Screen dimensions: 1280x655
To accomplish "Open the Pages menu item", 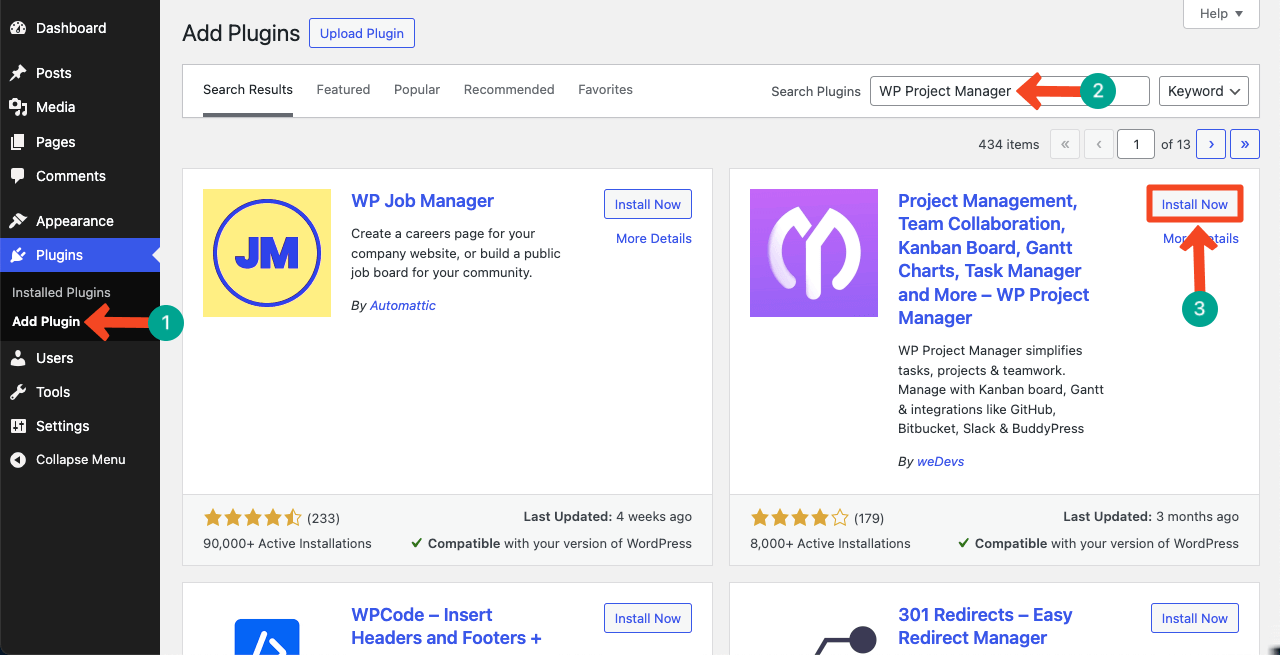I will pyautogui.click(x=80, y=142).
